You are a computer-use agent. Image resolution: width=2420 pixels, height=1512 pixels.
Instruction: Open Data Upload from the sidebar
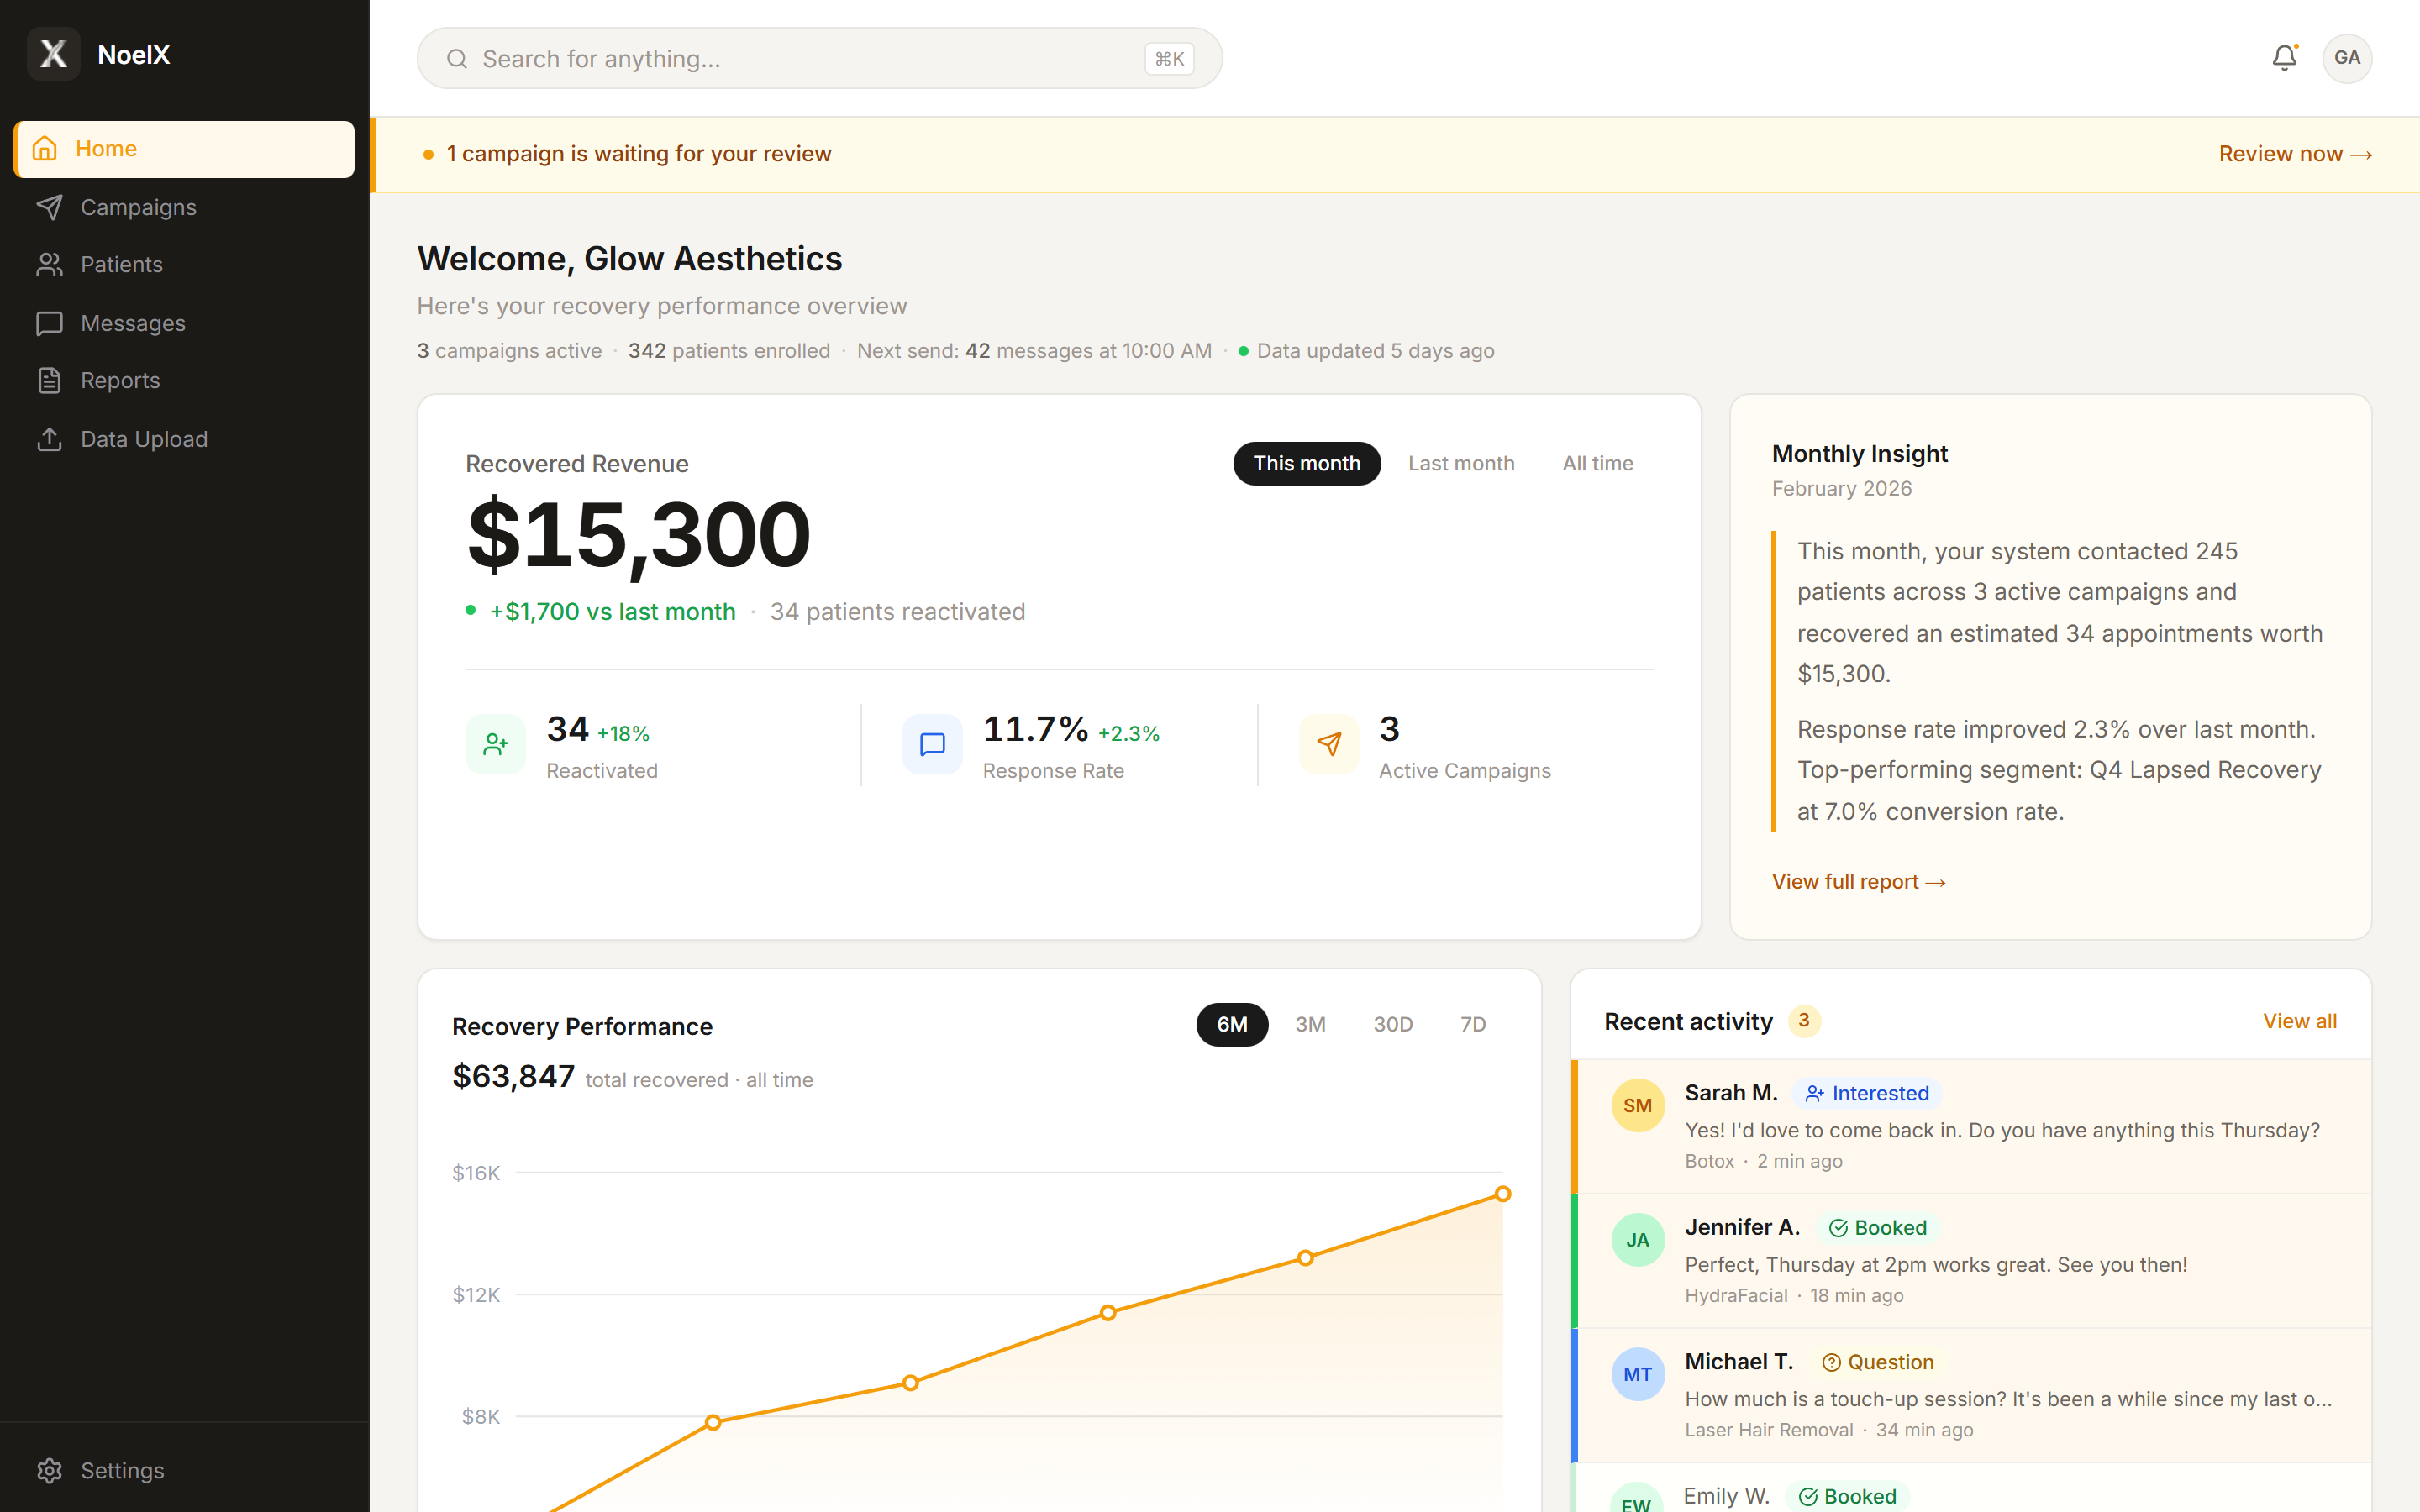coord(143,438)
